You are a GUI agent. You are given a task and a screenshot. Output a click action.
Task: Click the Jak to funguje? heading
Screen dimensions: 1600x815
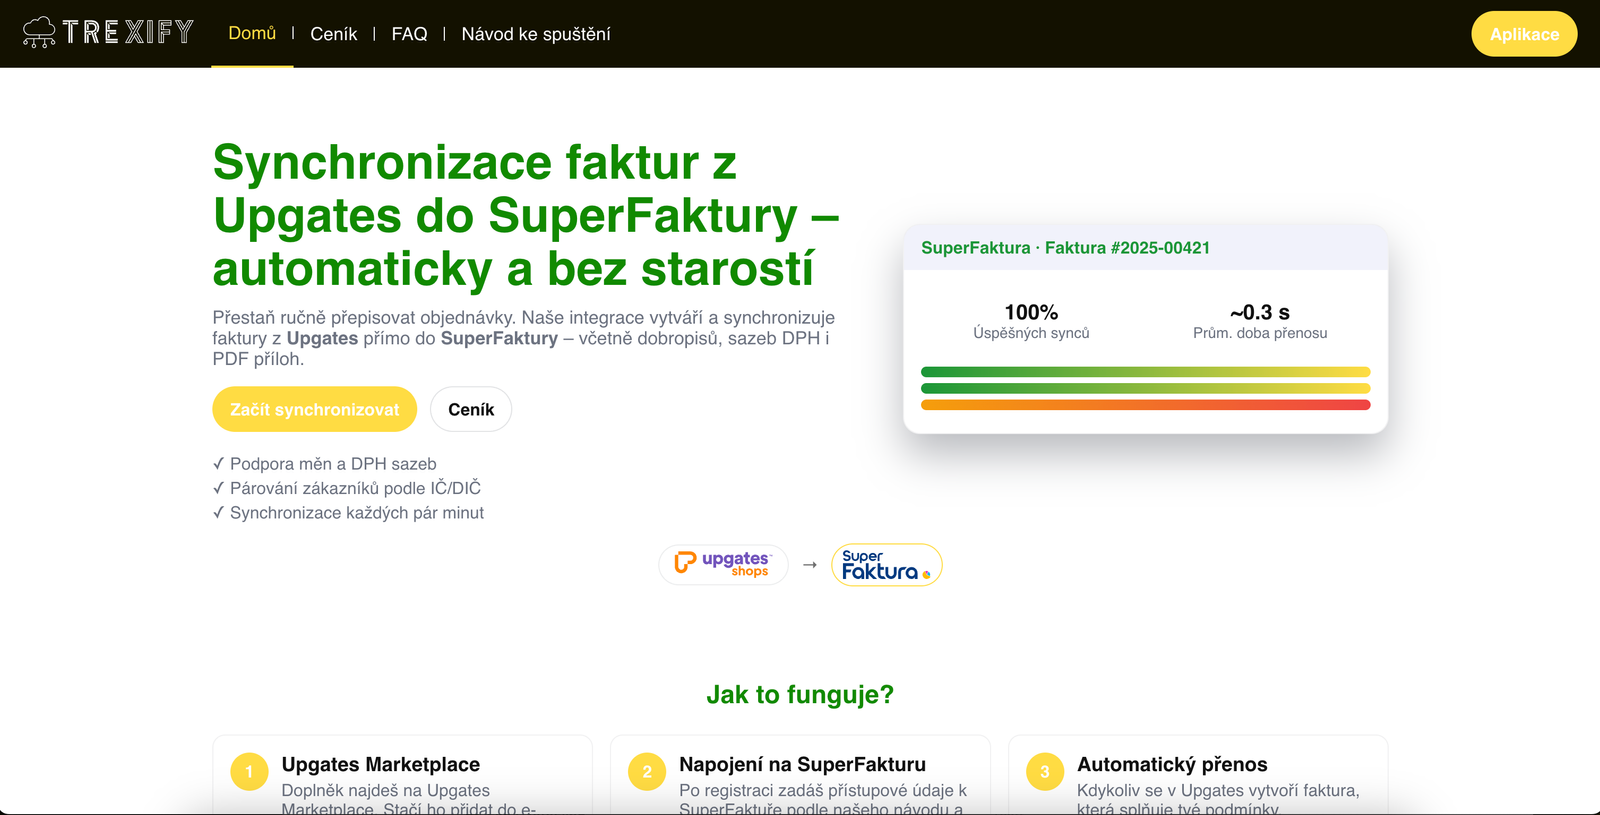(x=800, y=694)
